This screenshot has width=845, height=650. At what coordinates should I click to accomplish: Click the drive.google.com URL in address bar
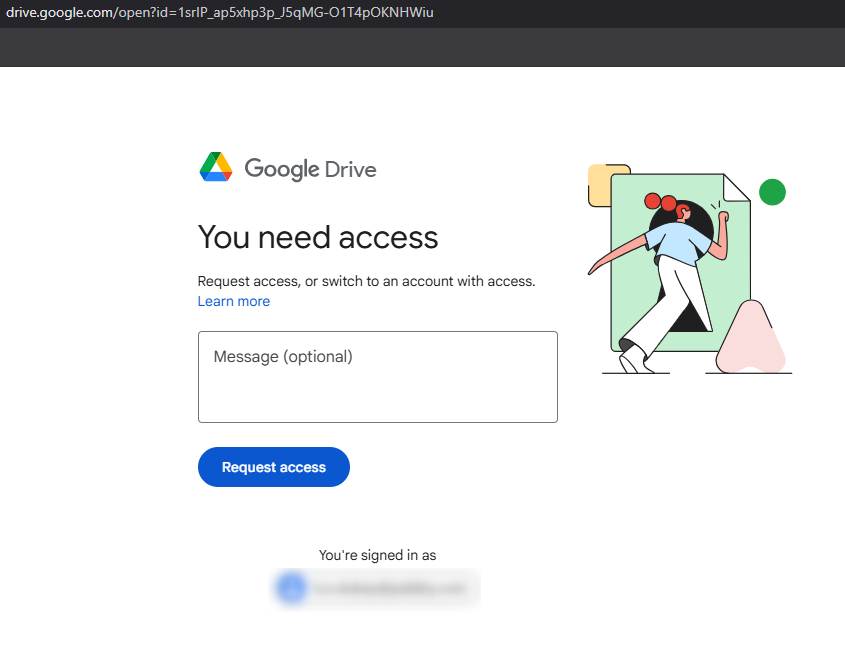pyautogui.click(x=219, y=12)
